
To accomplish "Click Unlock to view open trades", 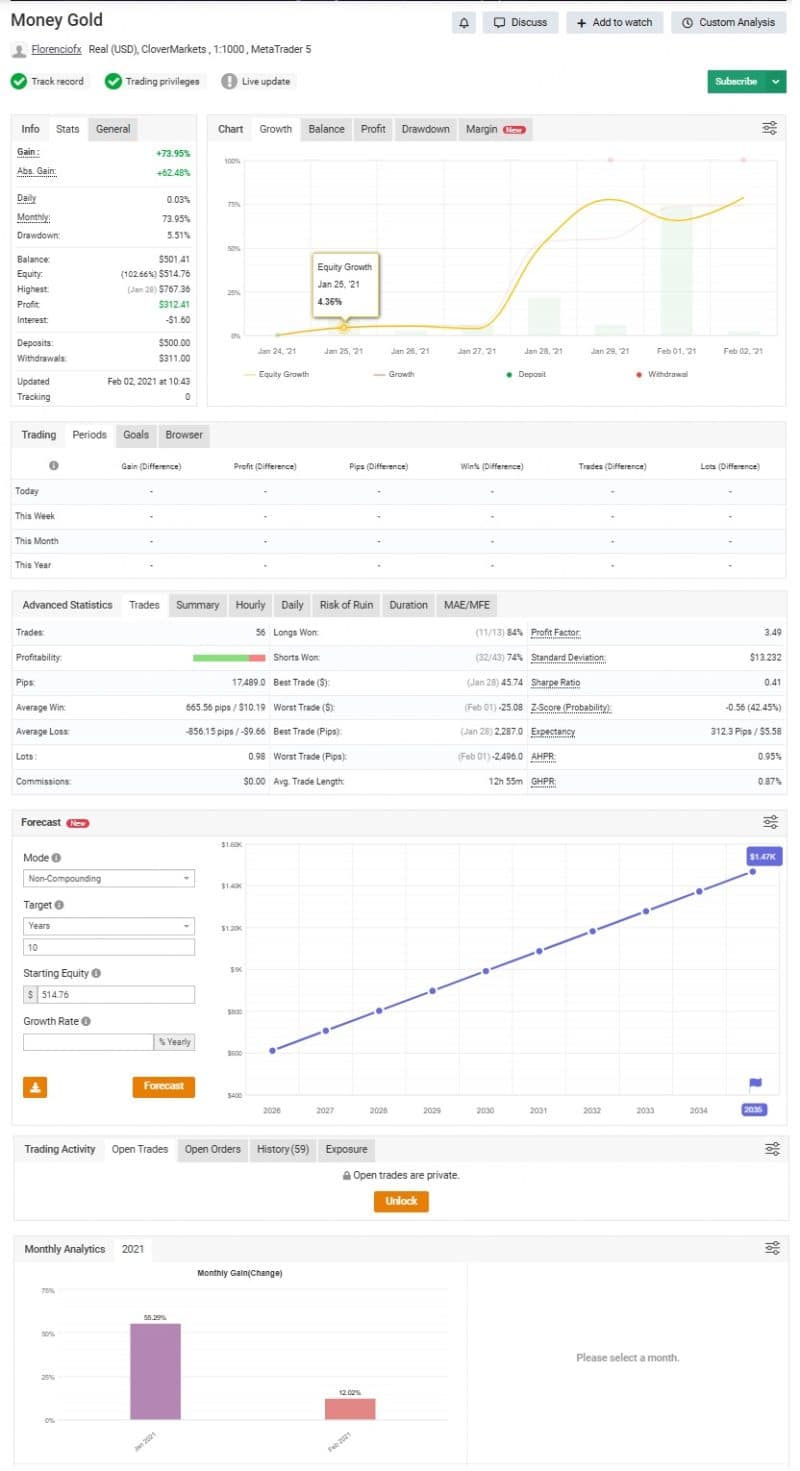I will click(401, 1201).
